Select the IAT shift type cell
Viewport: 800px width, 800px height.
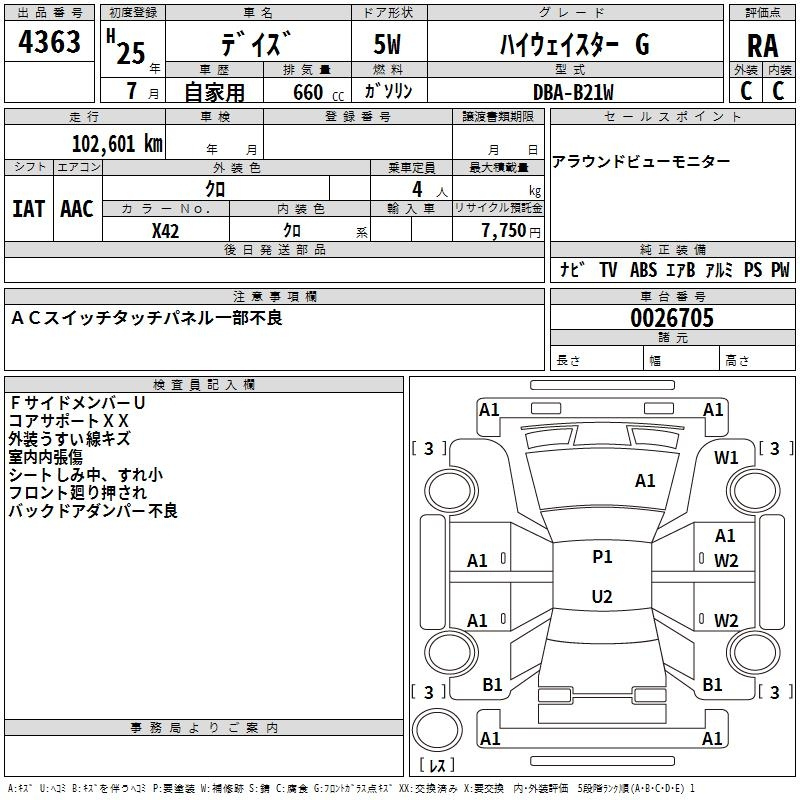(28, 208)
